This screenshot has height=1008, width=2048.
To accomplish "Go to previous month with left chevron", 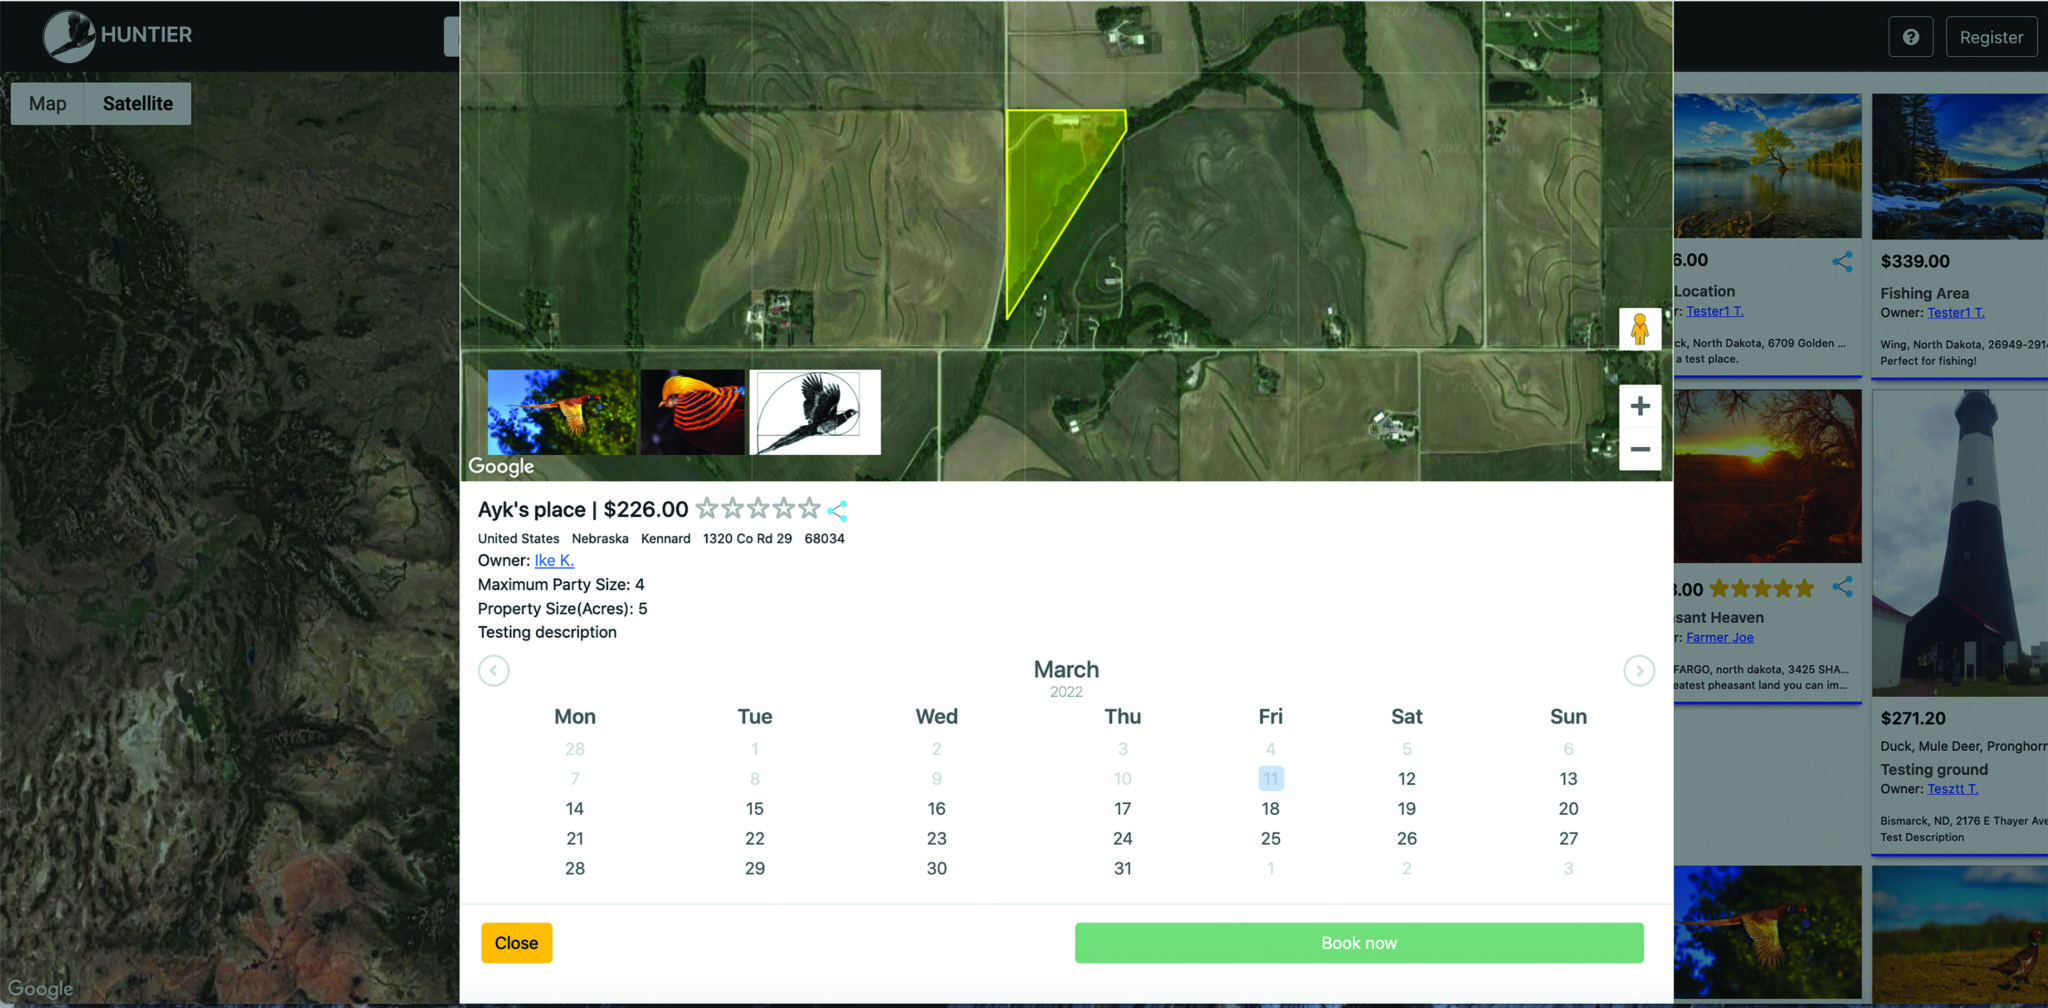I will click(x=494, y=671).
